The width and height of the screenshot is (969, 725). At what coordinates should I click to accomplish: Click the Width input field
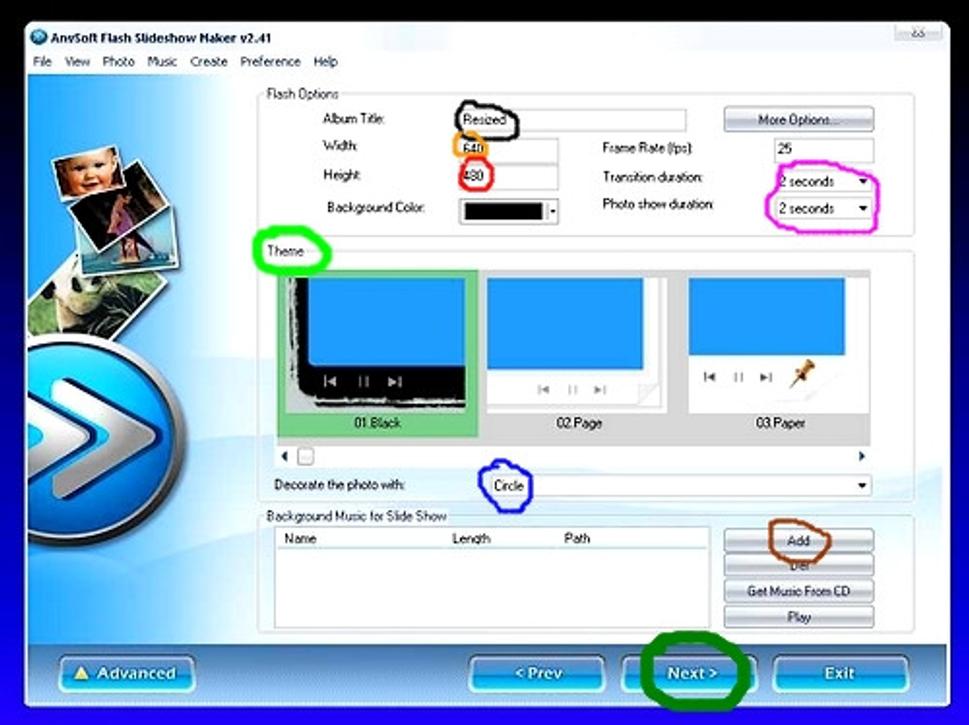pos(508,149)
